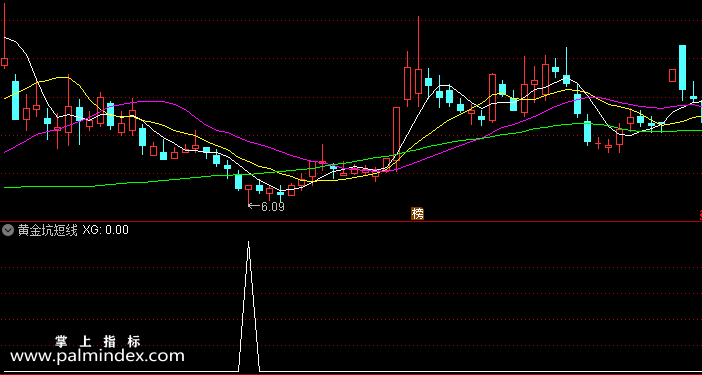
Task: Open the www.palmindex.com watermark link
Action: pyautogui.click(x=97, y=356)
